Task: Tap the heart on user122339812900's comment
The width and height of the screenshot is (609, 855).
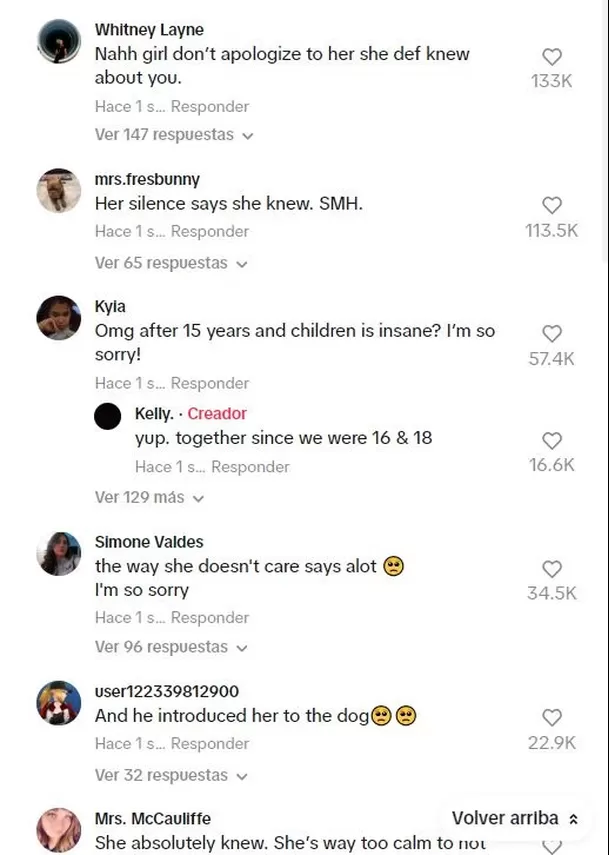Action: coord(552,717)
